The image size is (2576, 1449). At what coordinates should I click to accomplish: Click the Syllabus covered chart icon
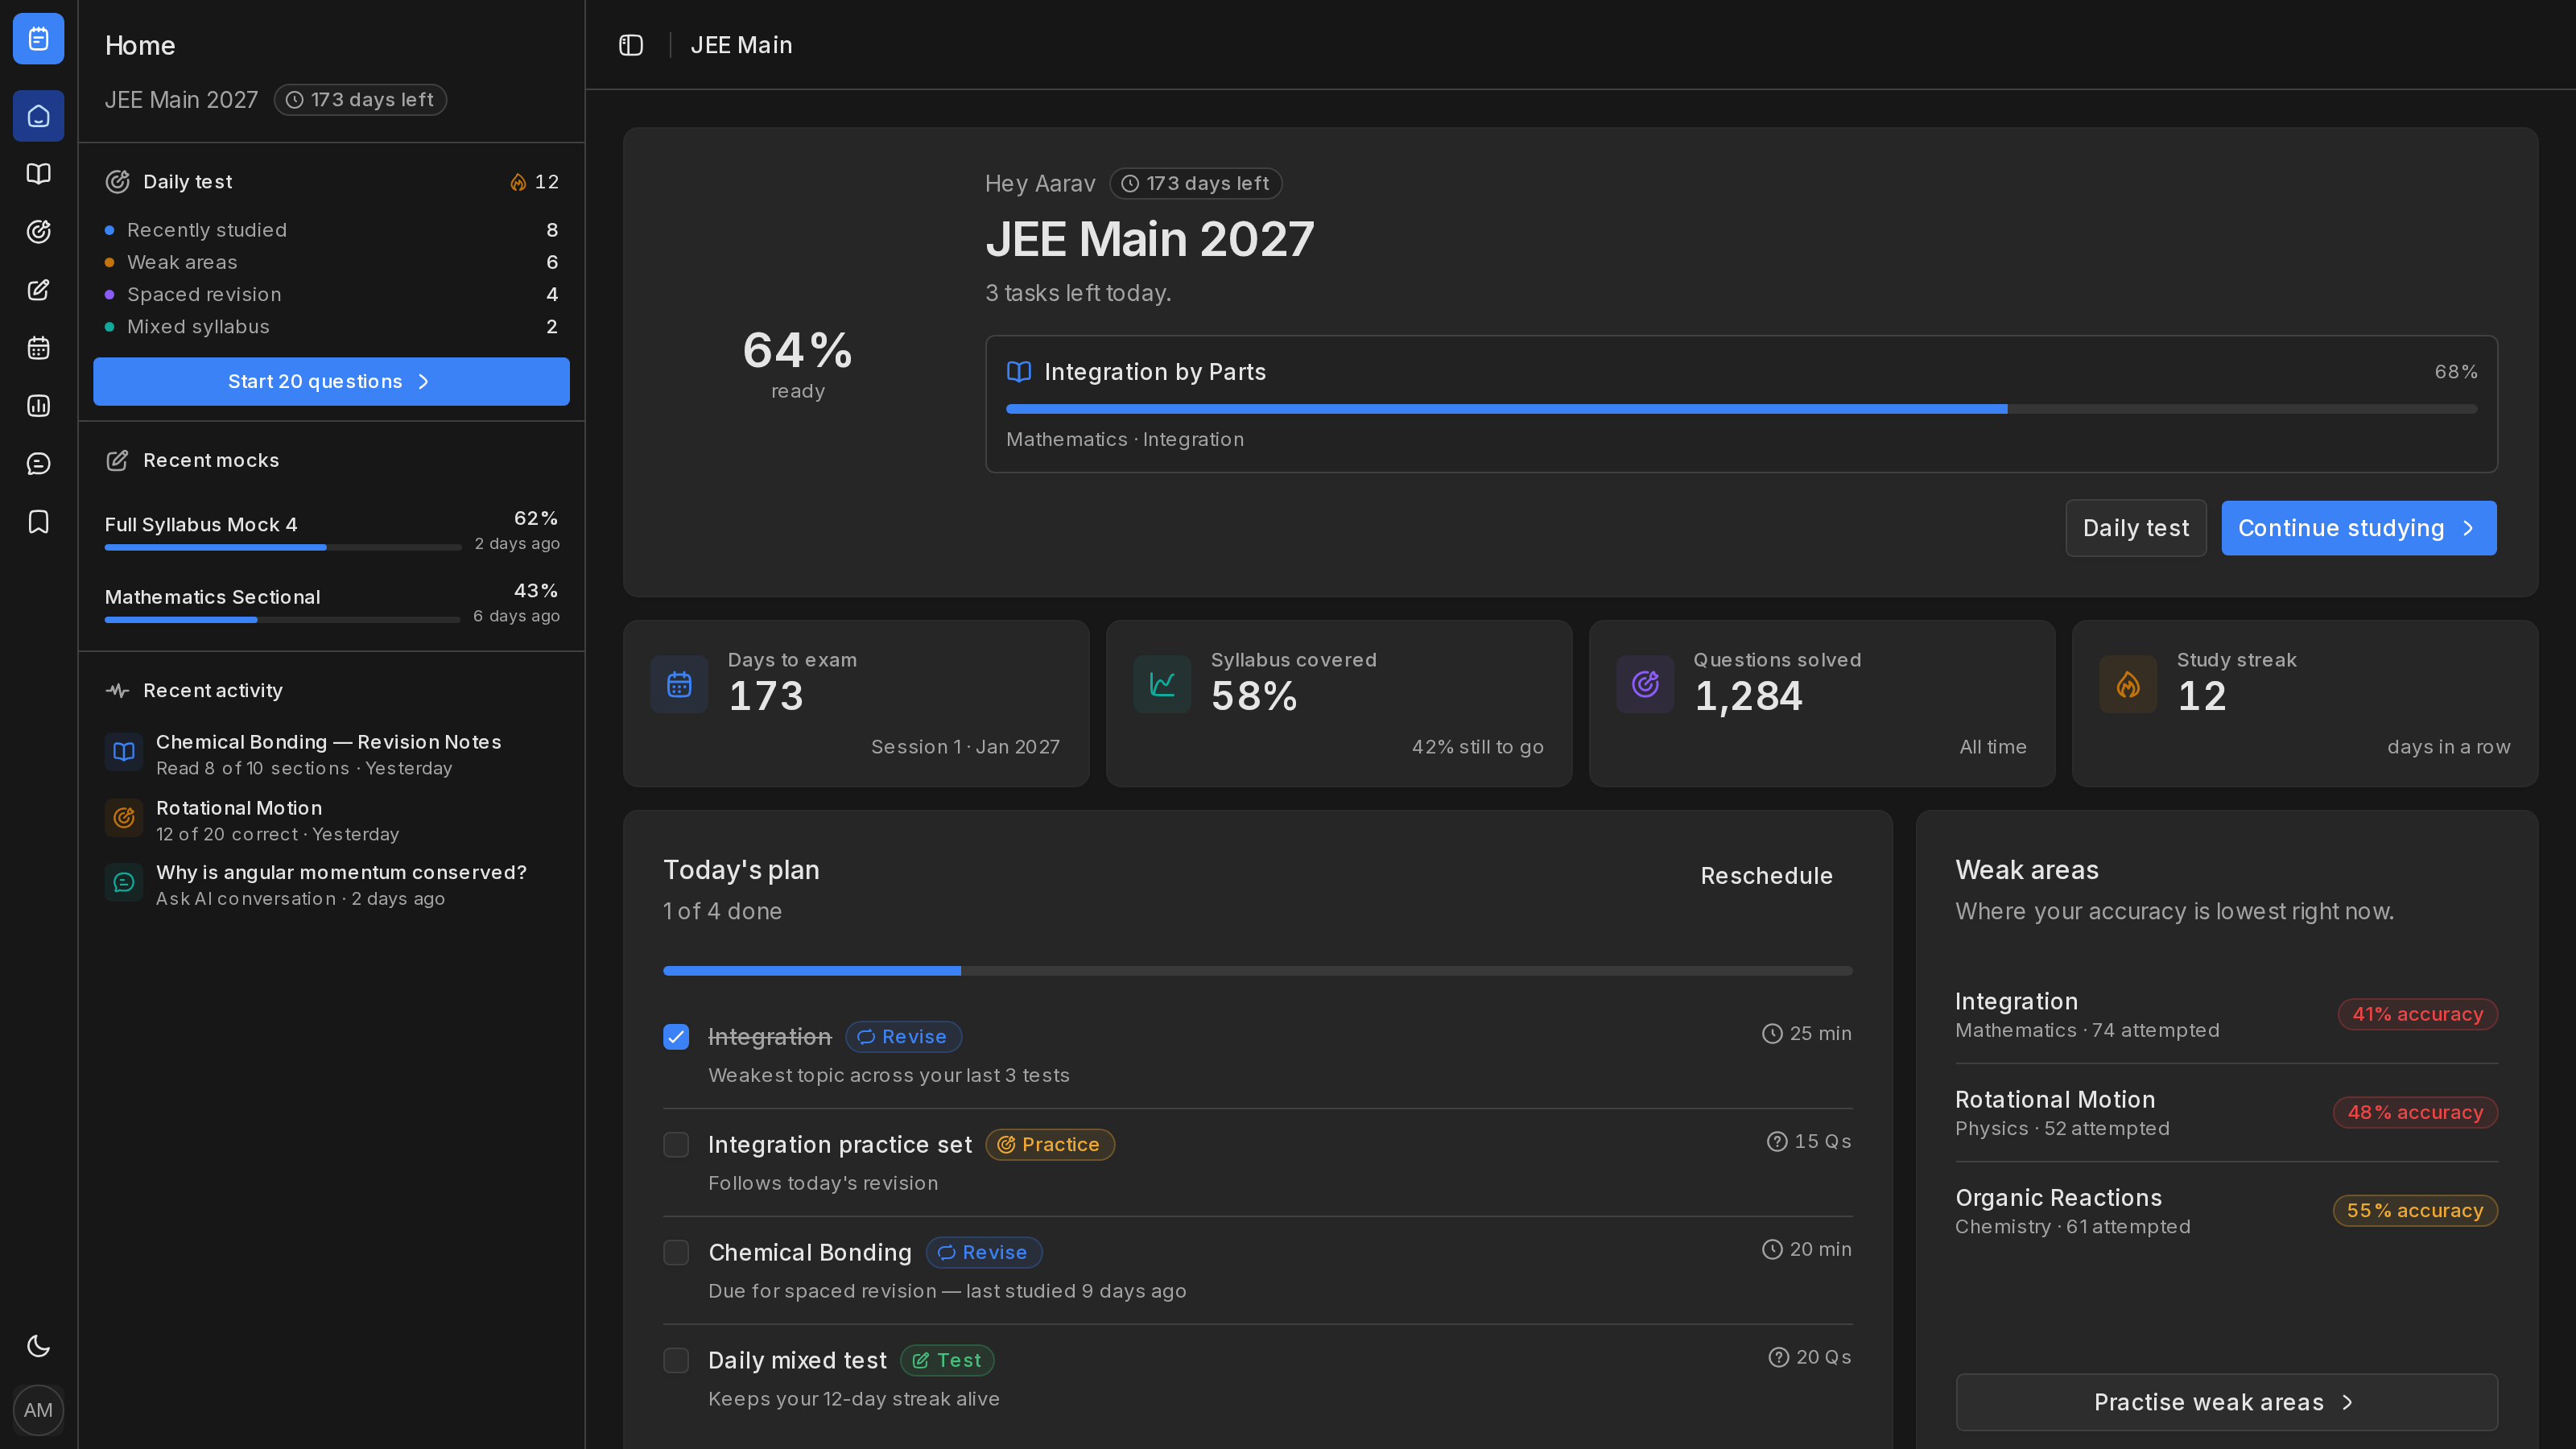(1162, 684)
